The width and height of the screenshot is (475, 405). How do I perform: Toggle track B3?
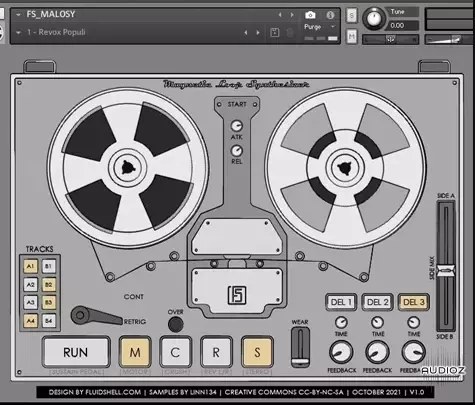click(49, 302)
